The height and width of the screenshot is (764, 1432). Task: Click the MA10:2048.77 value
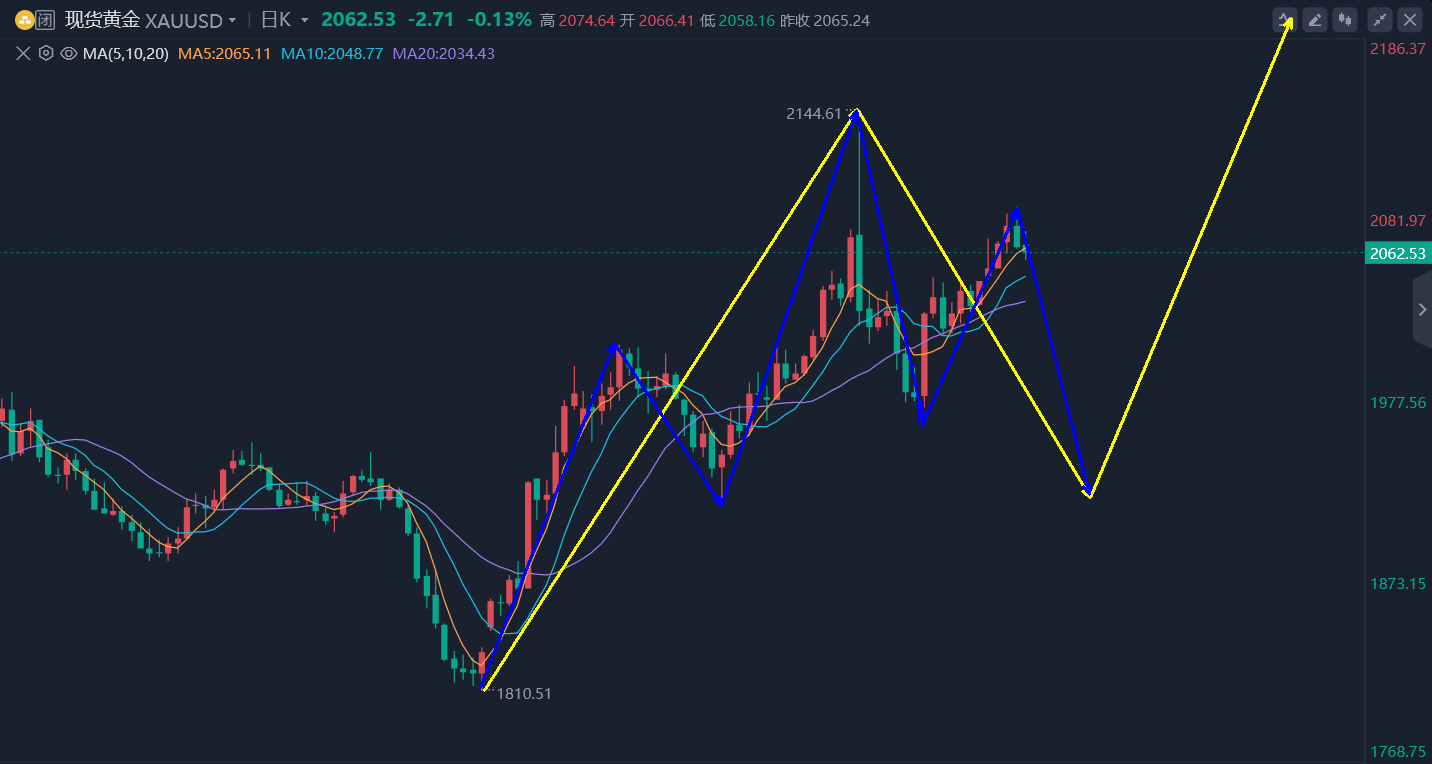[x=332, y=54]
